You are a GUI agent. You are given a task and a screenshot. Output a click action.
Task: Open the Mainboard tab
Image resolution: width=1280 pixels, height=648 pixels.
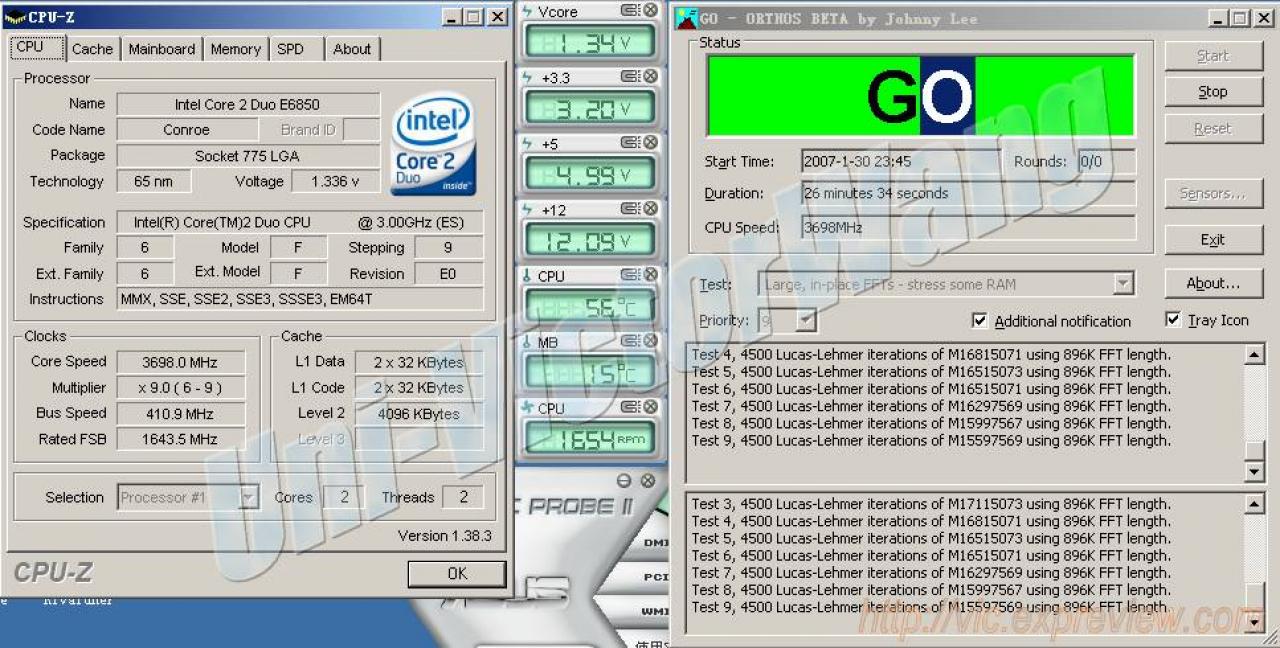[162, 49]
